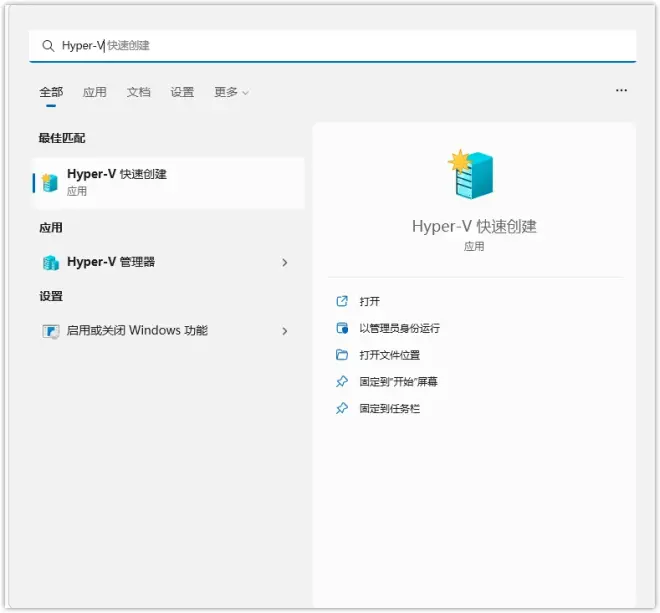Click the Windows 功能 control panel icon
The width and height of the screenshot is (660, 613).
click(x=51, y=331)
